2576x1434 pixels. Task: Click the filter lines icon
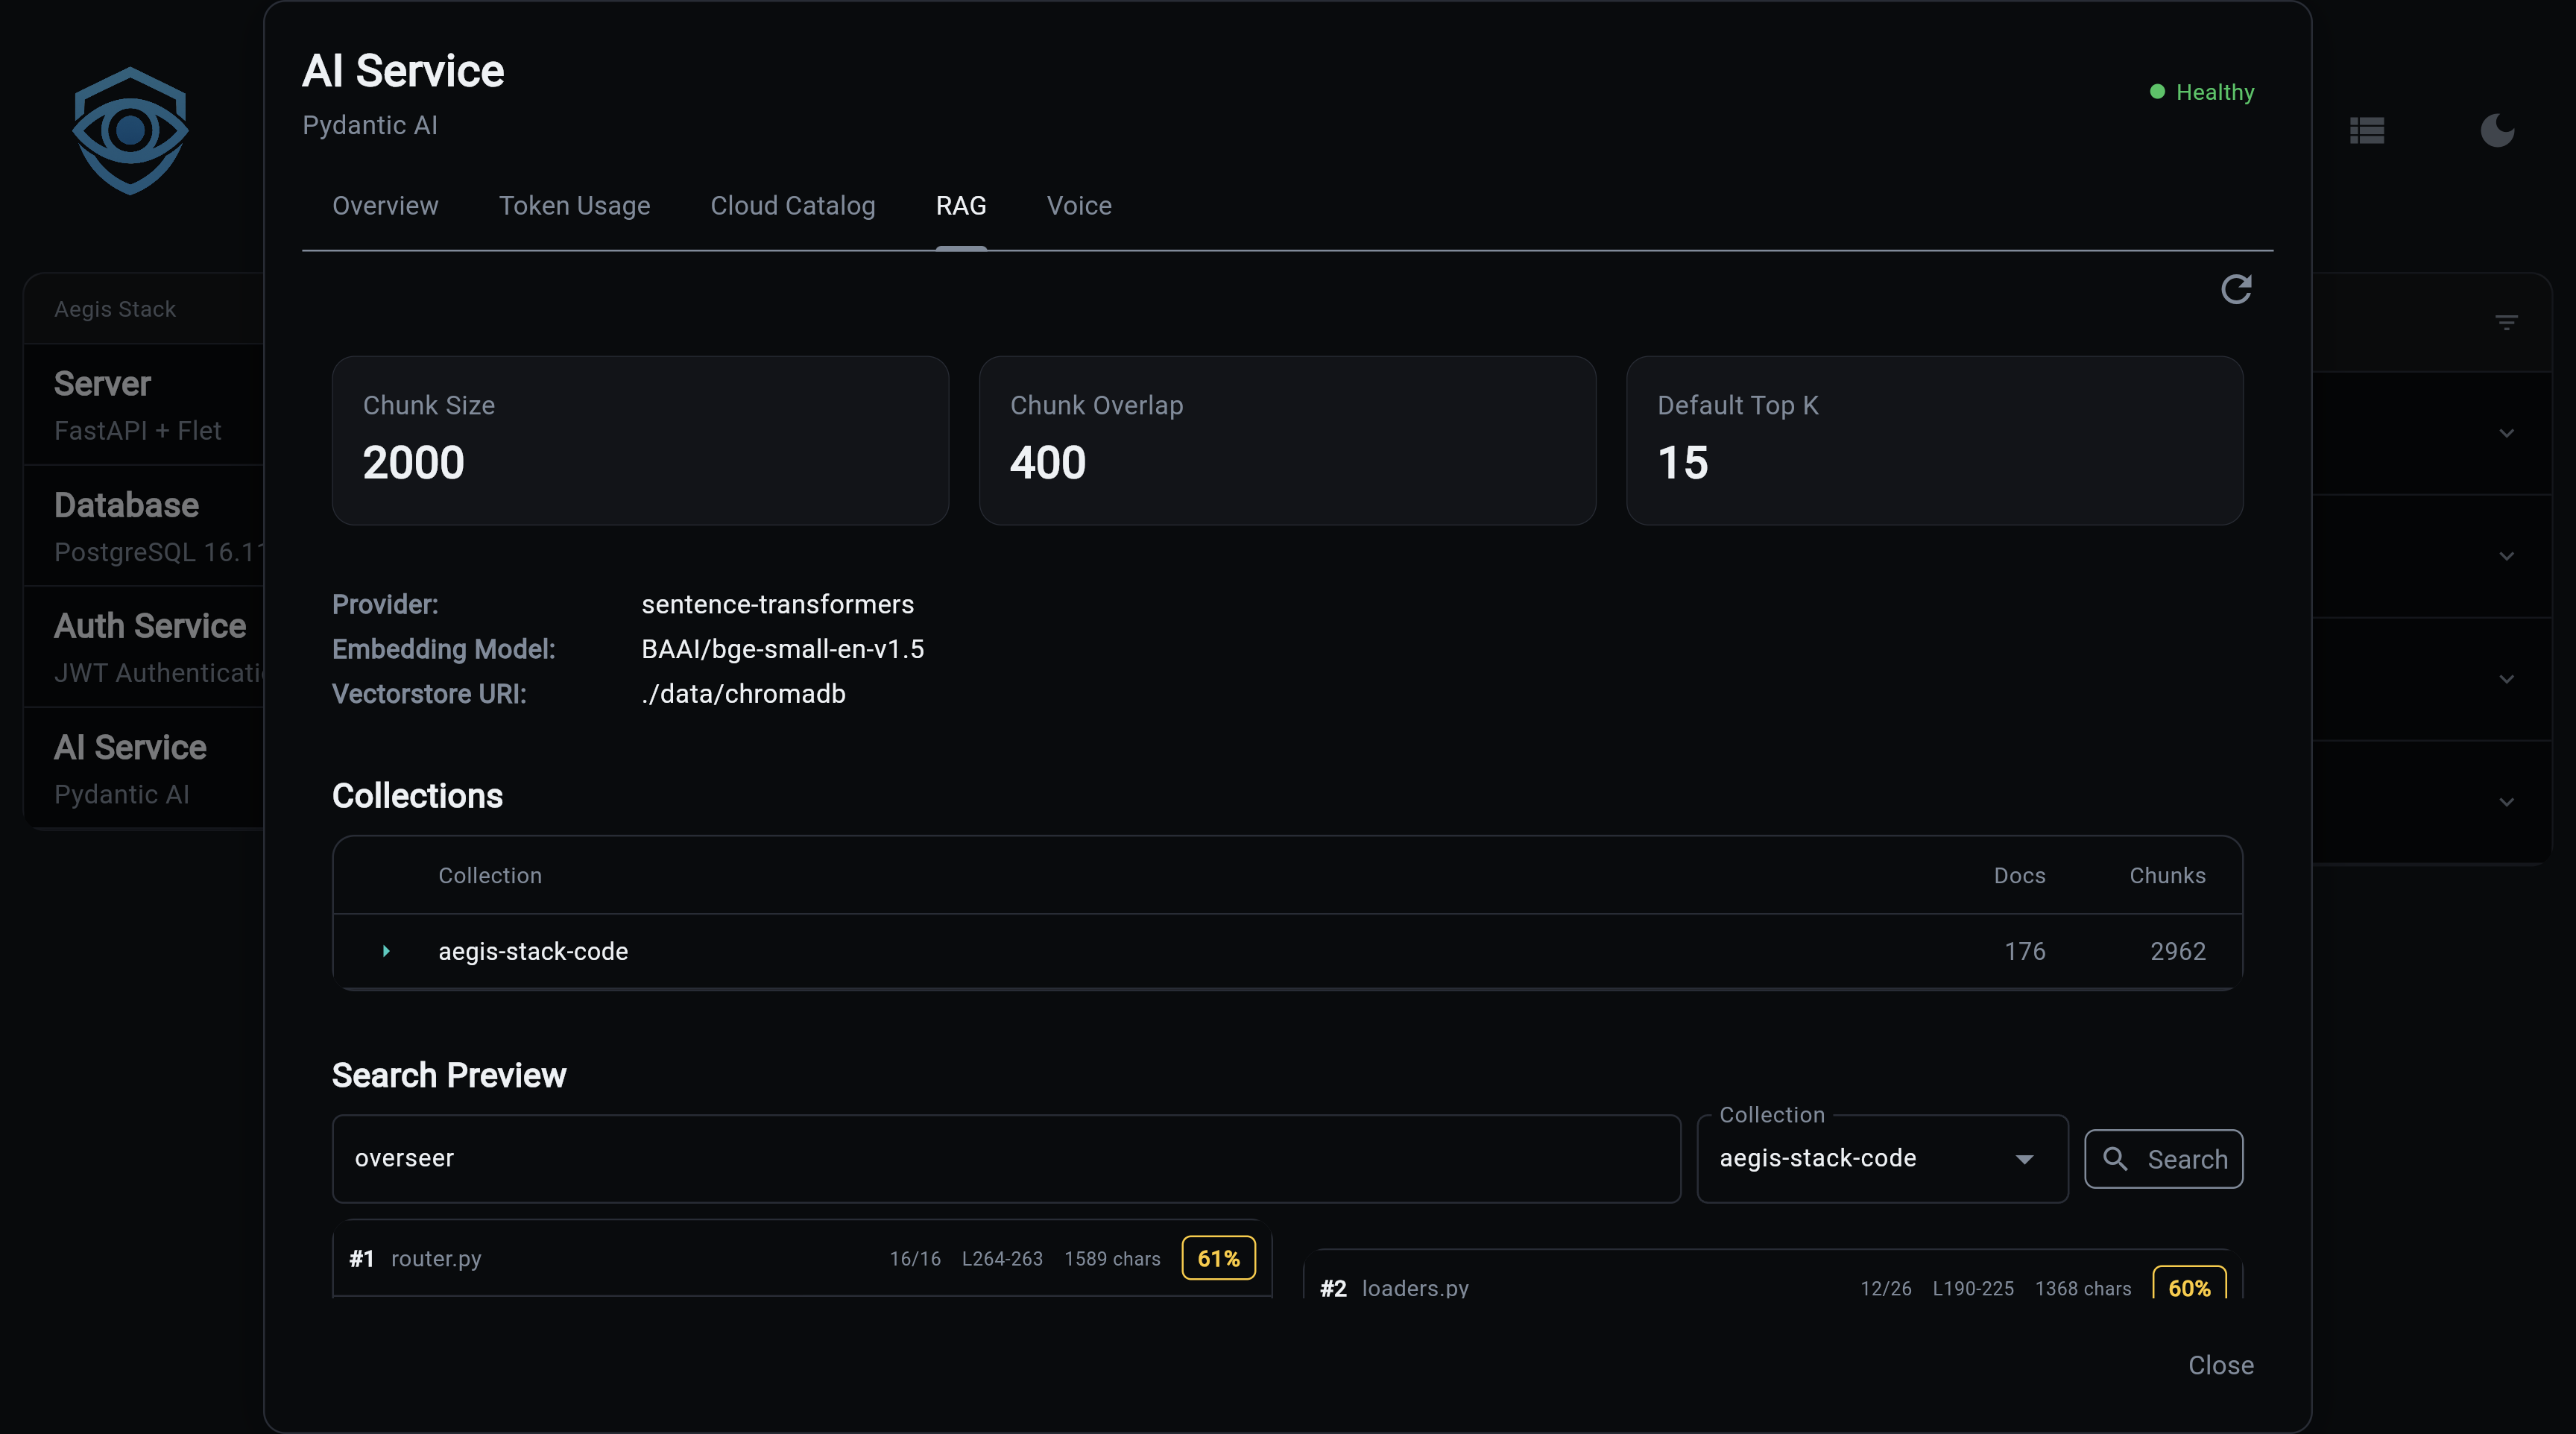point(2505,322)
